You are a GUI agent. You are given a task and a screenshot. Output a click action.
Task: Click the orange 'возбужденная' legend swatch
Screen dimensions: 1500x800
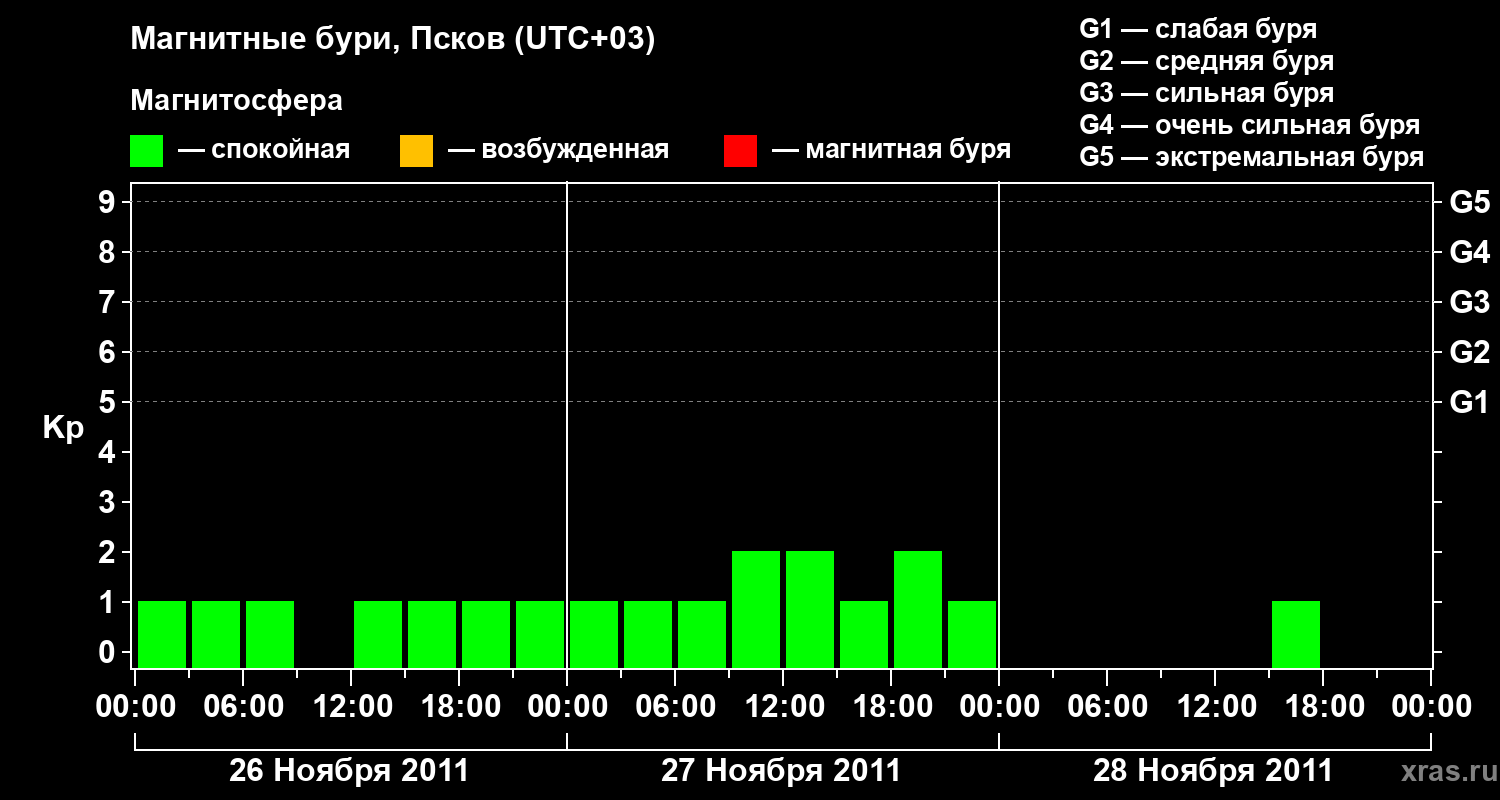click(416, 151)
